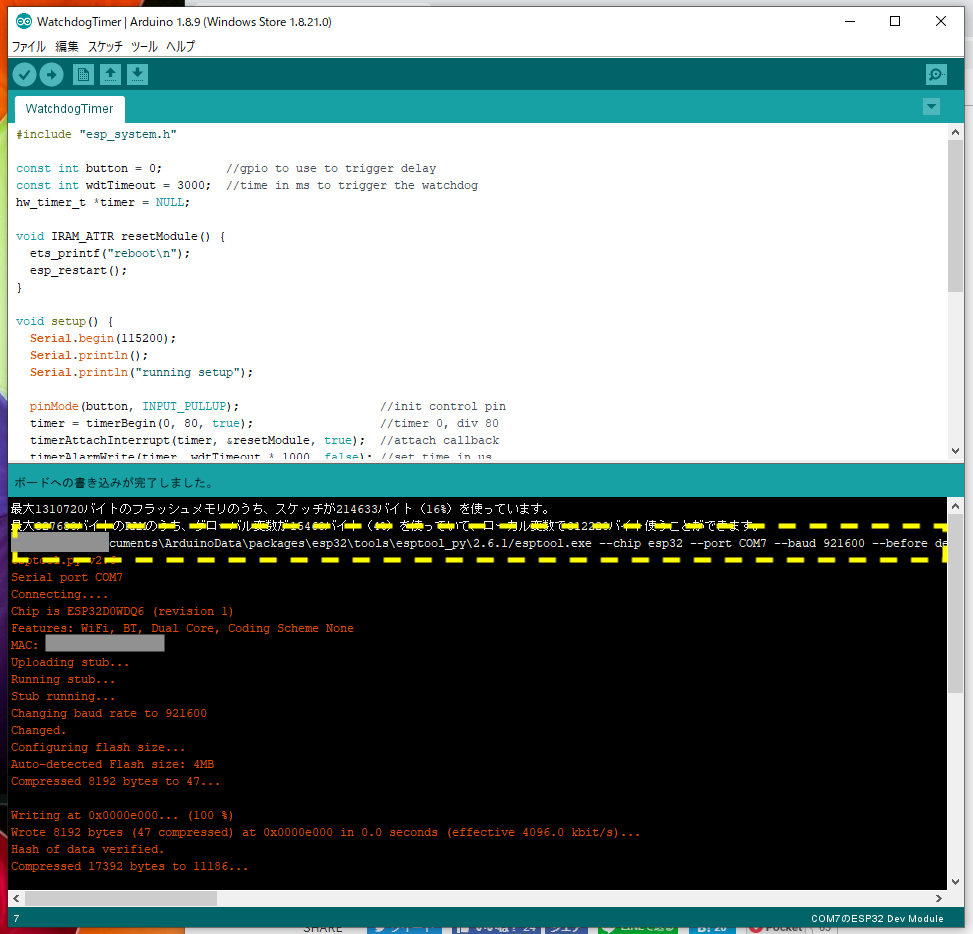
Task: Click 'Auto-detected Flash size: 4MB' line
Action: pos(112,765)
